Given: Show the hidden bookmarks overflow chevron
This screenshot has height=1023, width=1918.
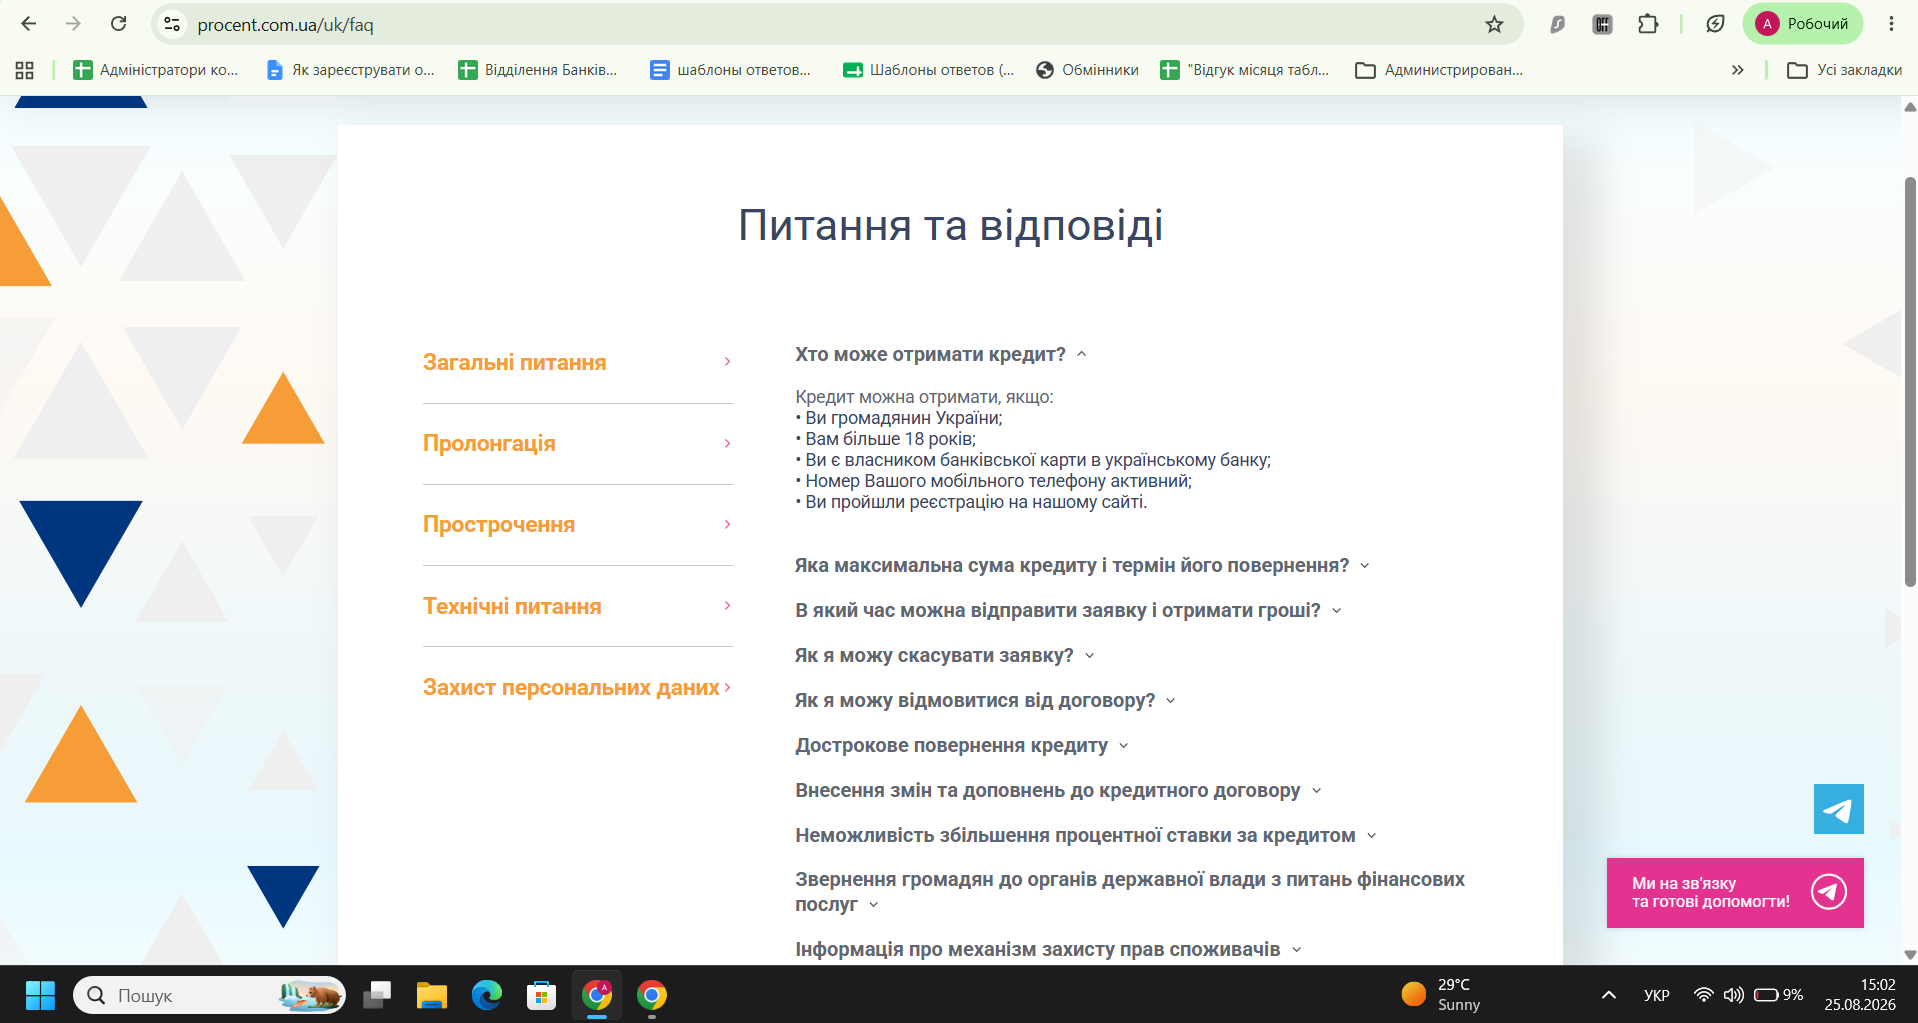Looking at the screenshot, I should coord(1738,70).
